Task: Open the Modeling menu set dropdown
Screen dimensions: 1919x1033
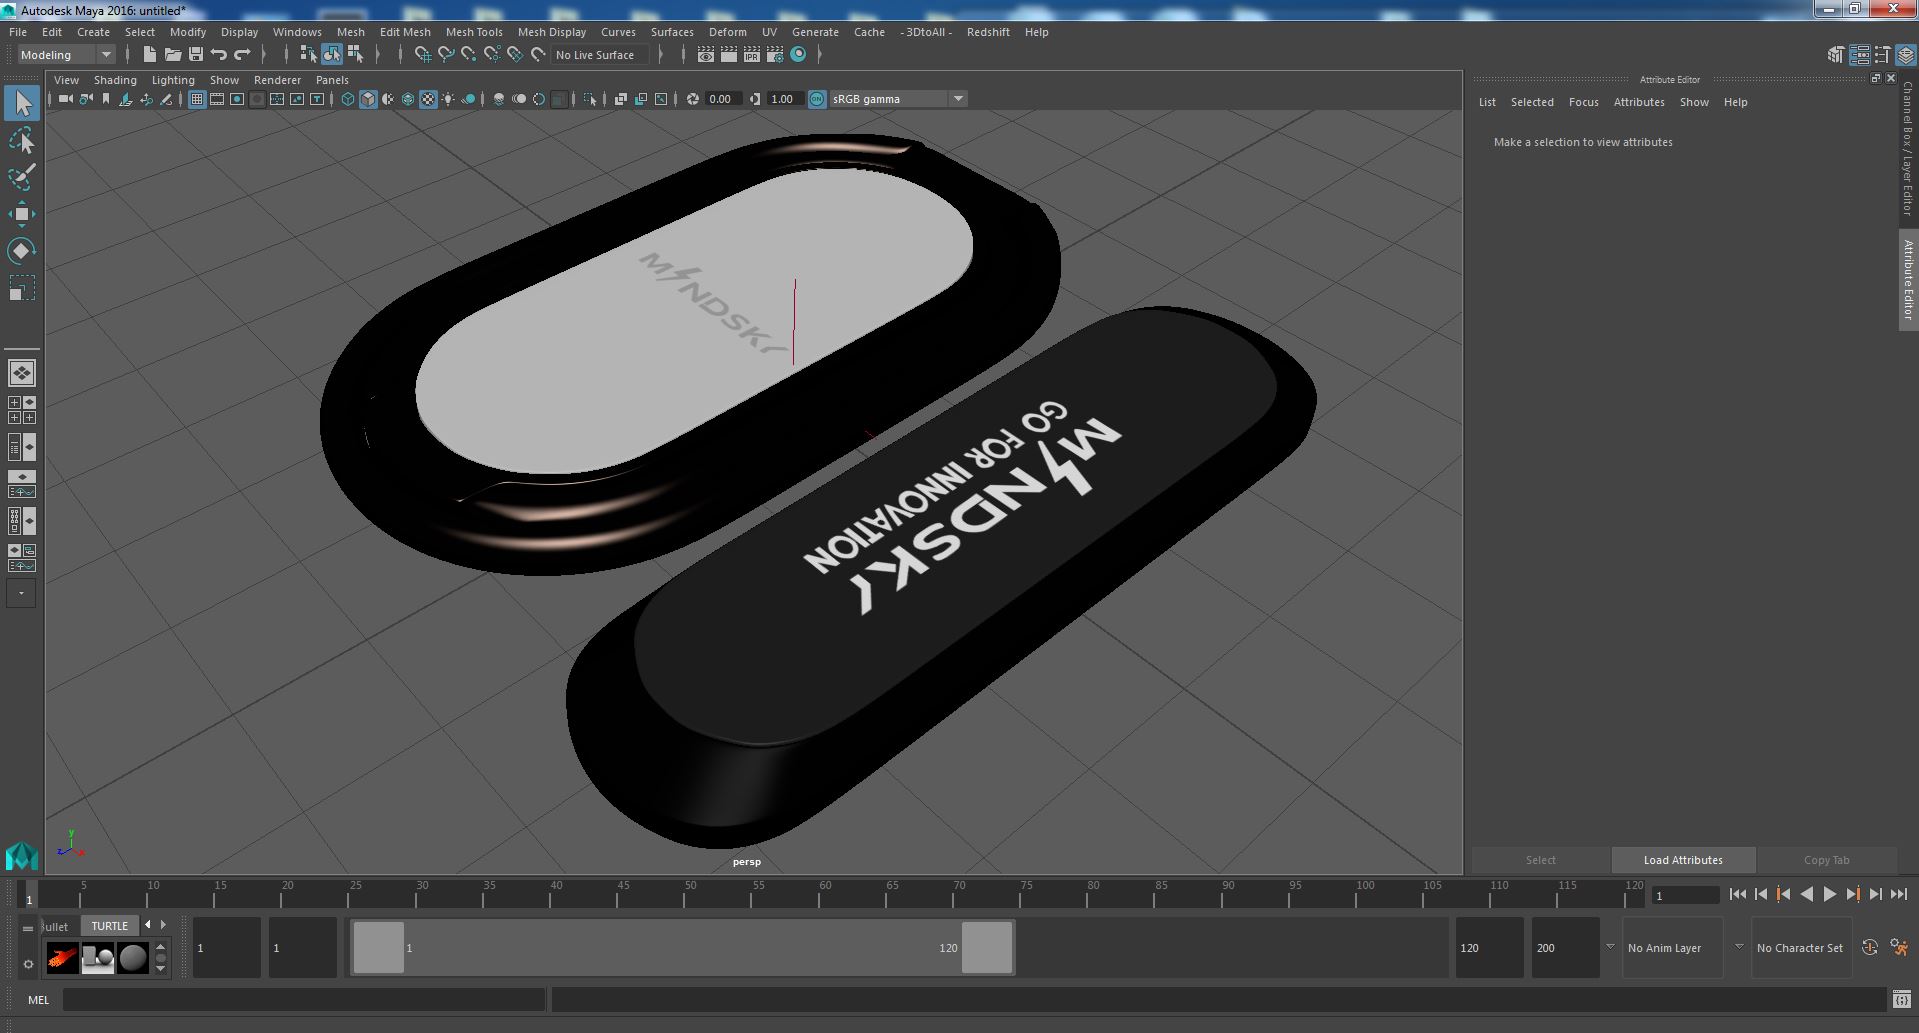Action: (x=67, y=55)
